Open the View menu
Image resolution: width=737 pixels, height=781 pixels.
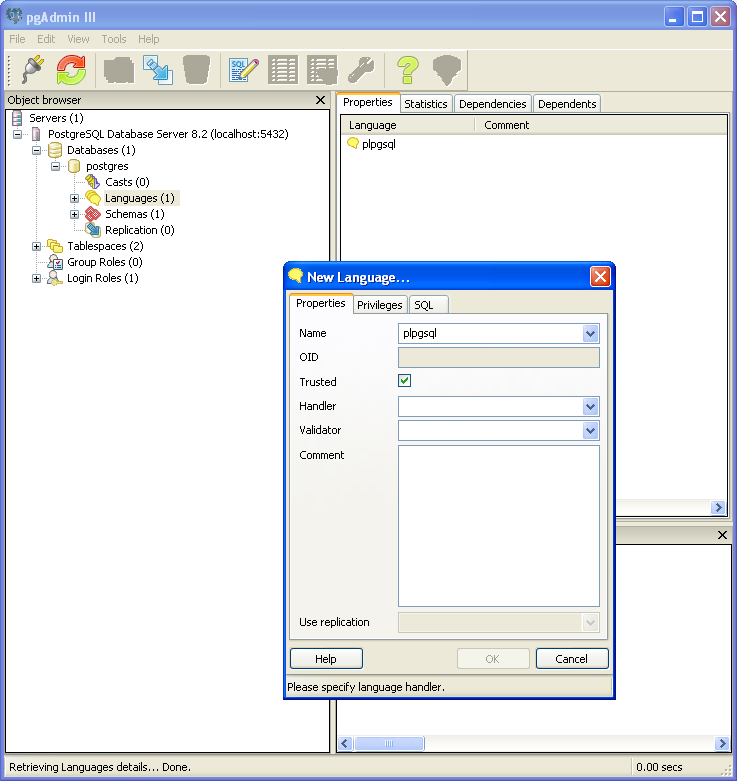coord(78,39)
